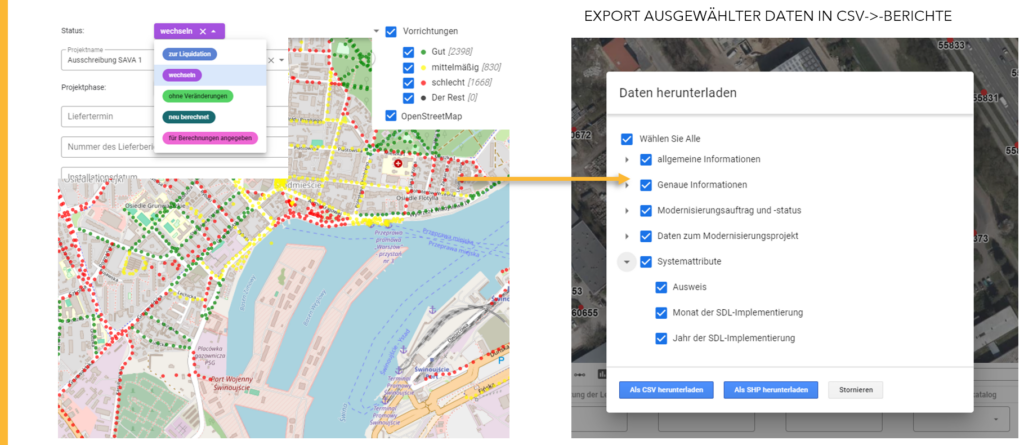The width and height of the screenshot is (1024, 445).
Task: Collapse the Systemattribute section
Action: [x=627, y=262]
